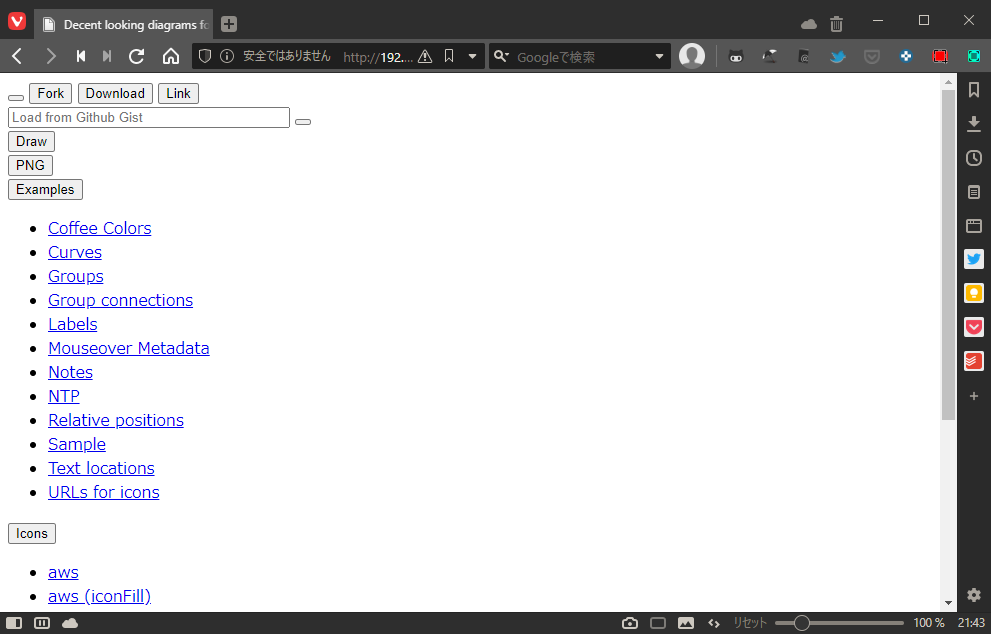
Task: Open the Bookmarks panel in the sidebar
Action: (974, 90)
